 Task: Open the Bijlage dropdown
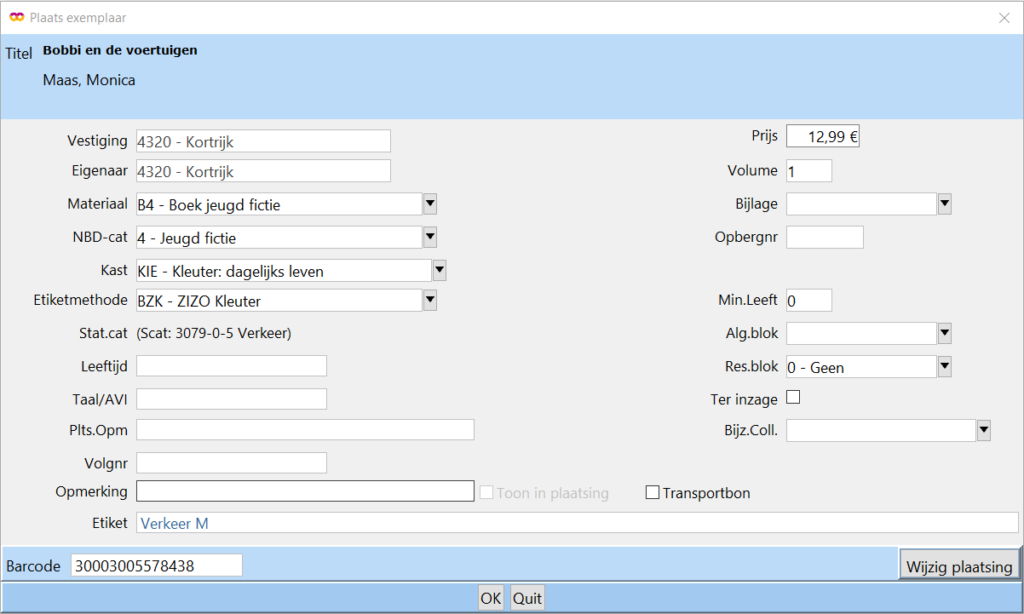pyautogui.click(x=944, y=204)
